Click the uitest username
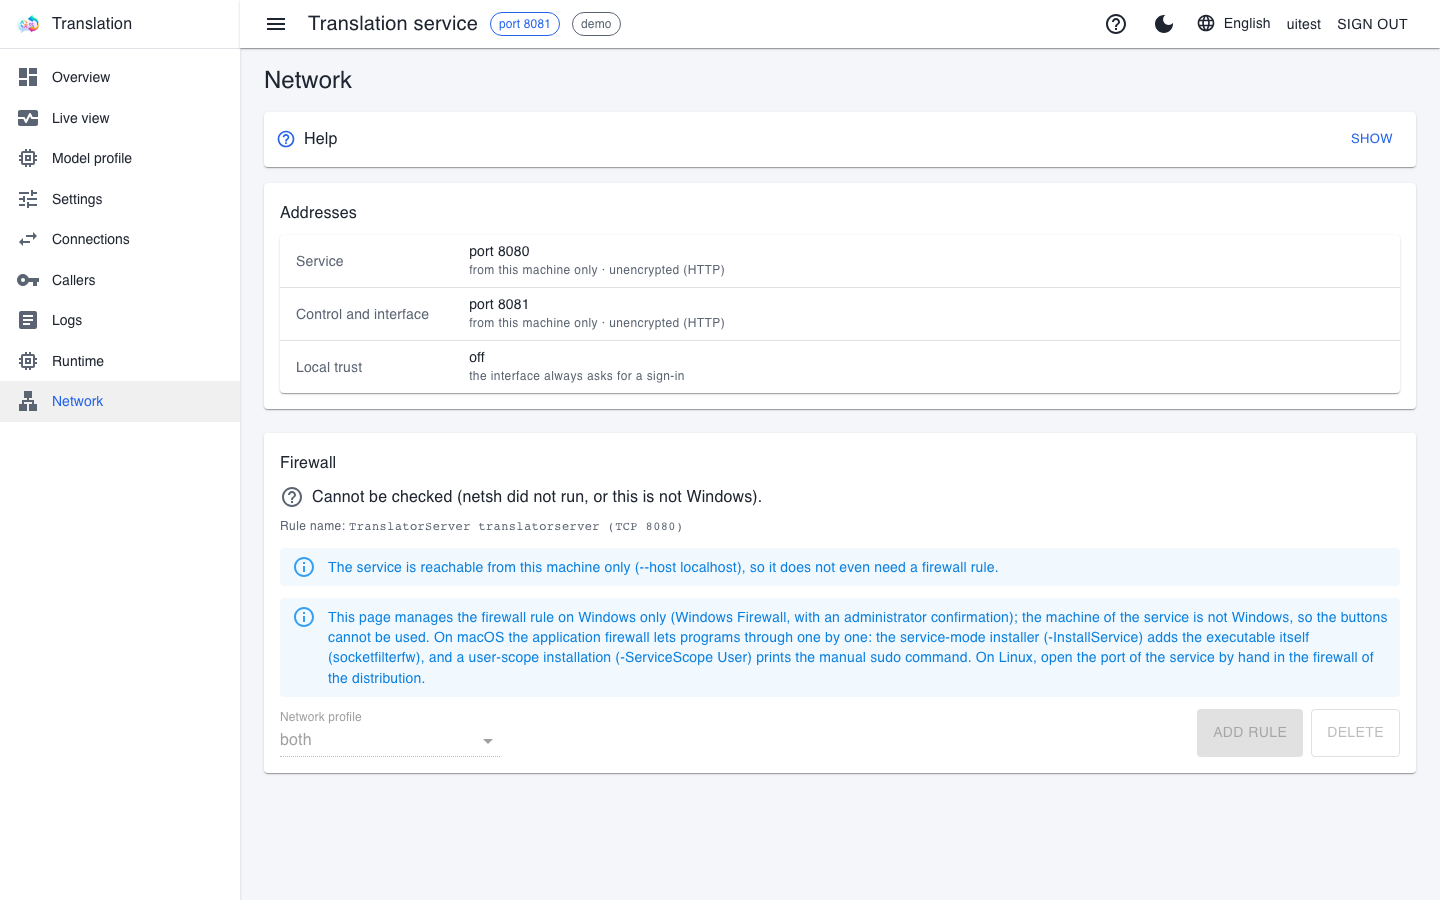This screenshot has width=1440, height=900. (x=1304, y=24)
